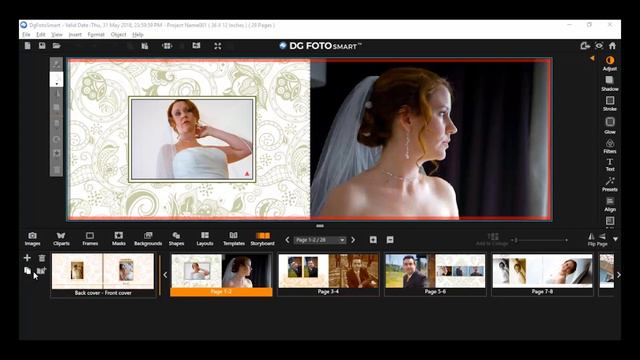Click the add page plus button

tap(373, 240)
